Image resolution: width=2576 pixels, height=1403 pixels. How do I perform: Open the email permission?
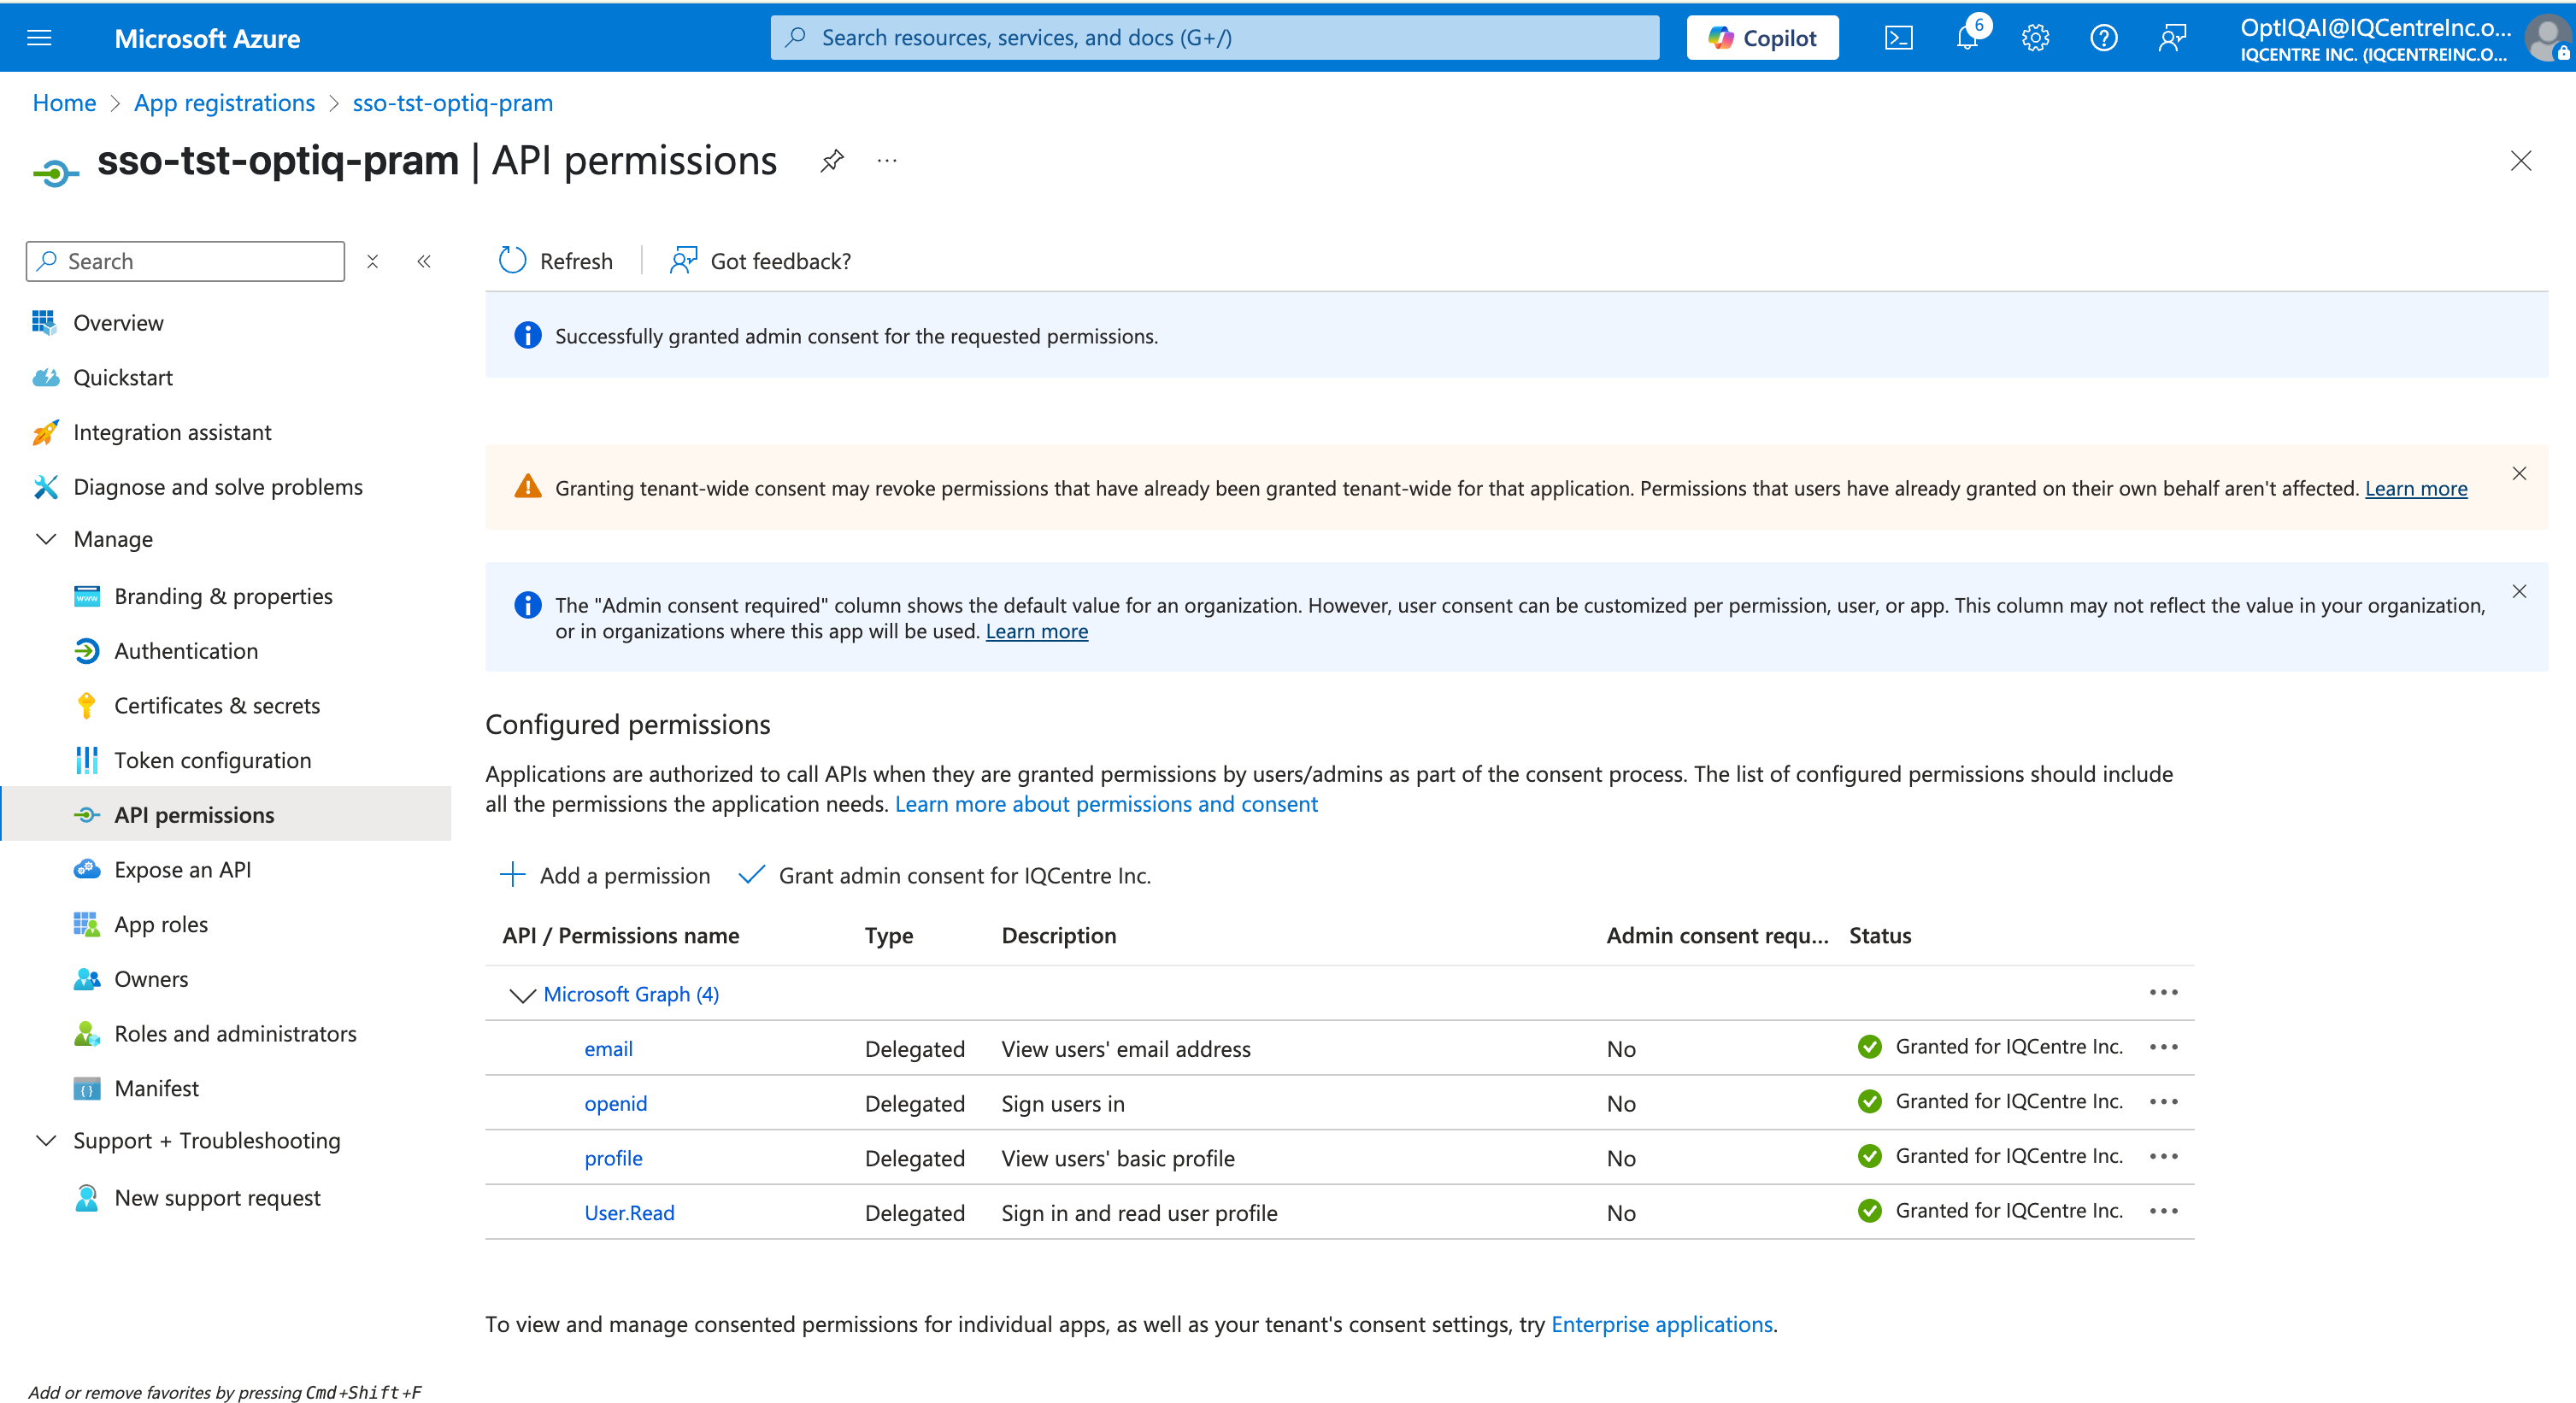608,1049
